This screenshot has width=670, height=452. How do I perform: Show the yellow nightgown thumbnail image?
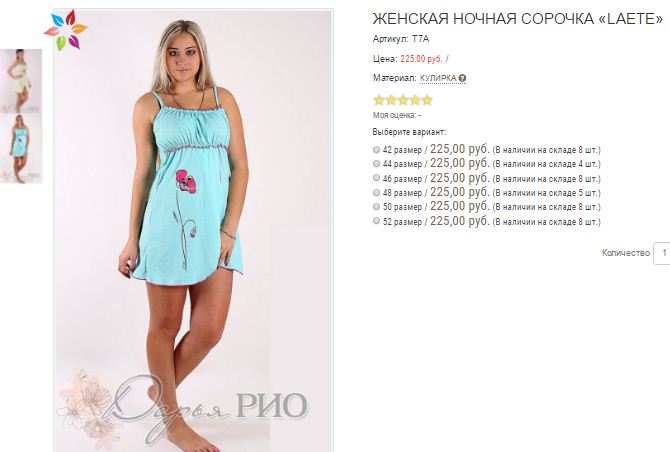tap(21, 81)
